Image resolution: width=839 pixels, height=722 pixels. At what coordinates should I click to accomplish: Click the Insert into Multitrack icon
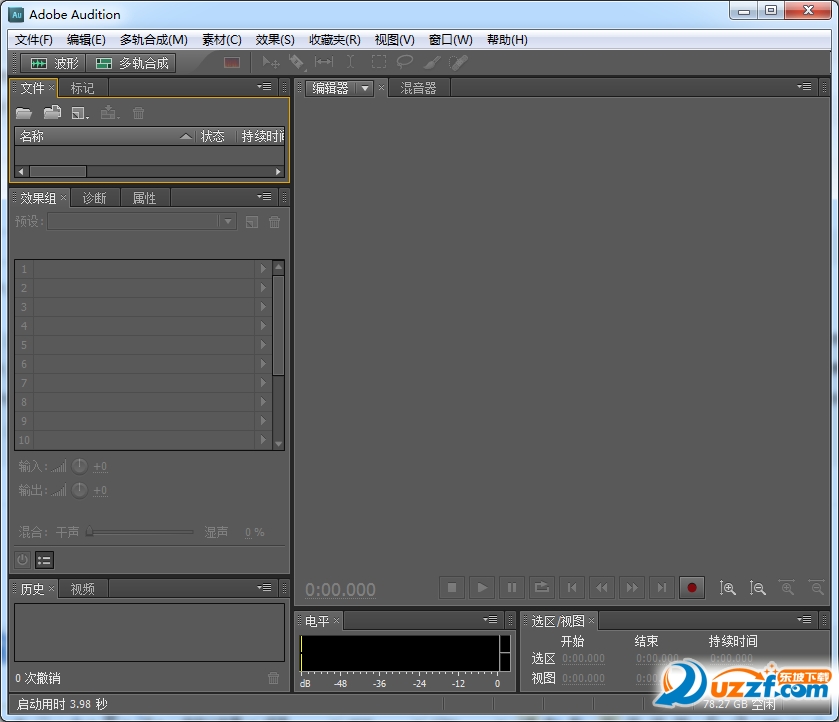tap(110, 112)
